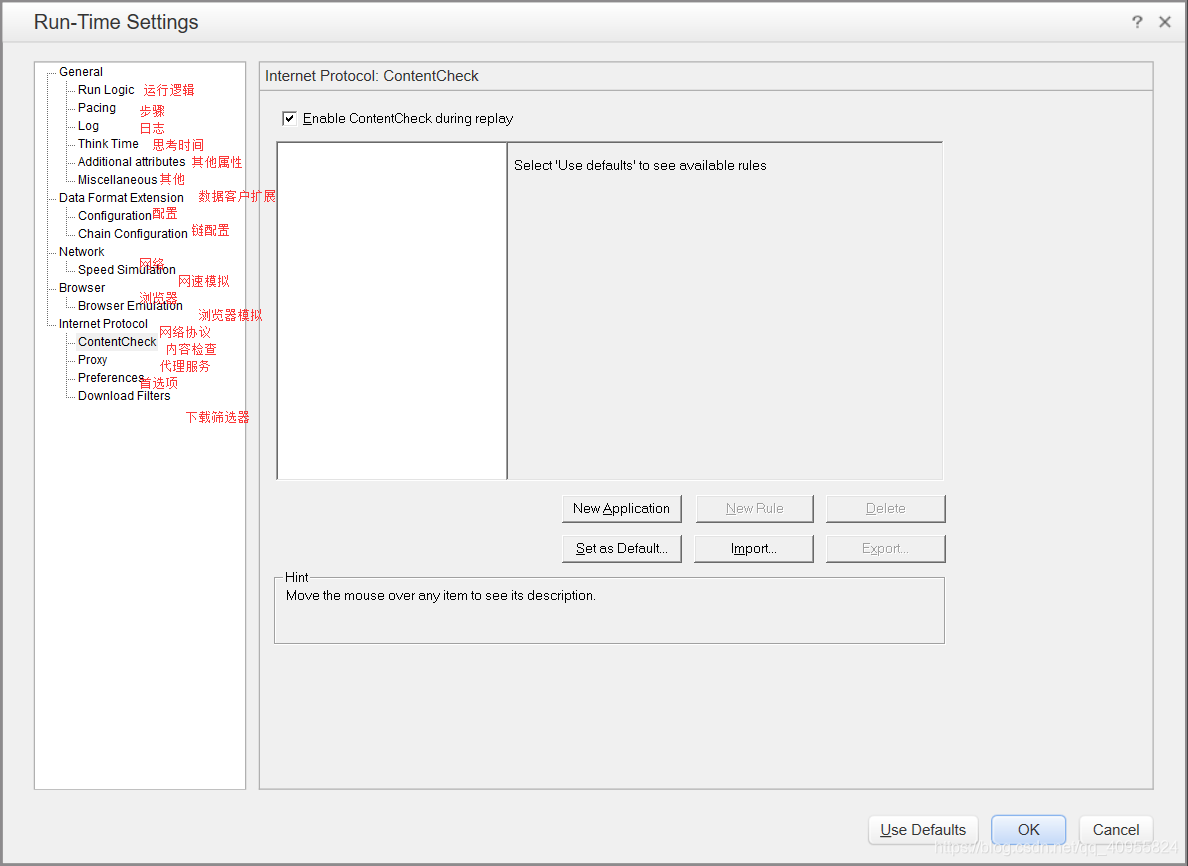Select the ContentCheck tree item
This screenshot has width=1188, height=866.
(117, 342)
